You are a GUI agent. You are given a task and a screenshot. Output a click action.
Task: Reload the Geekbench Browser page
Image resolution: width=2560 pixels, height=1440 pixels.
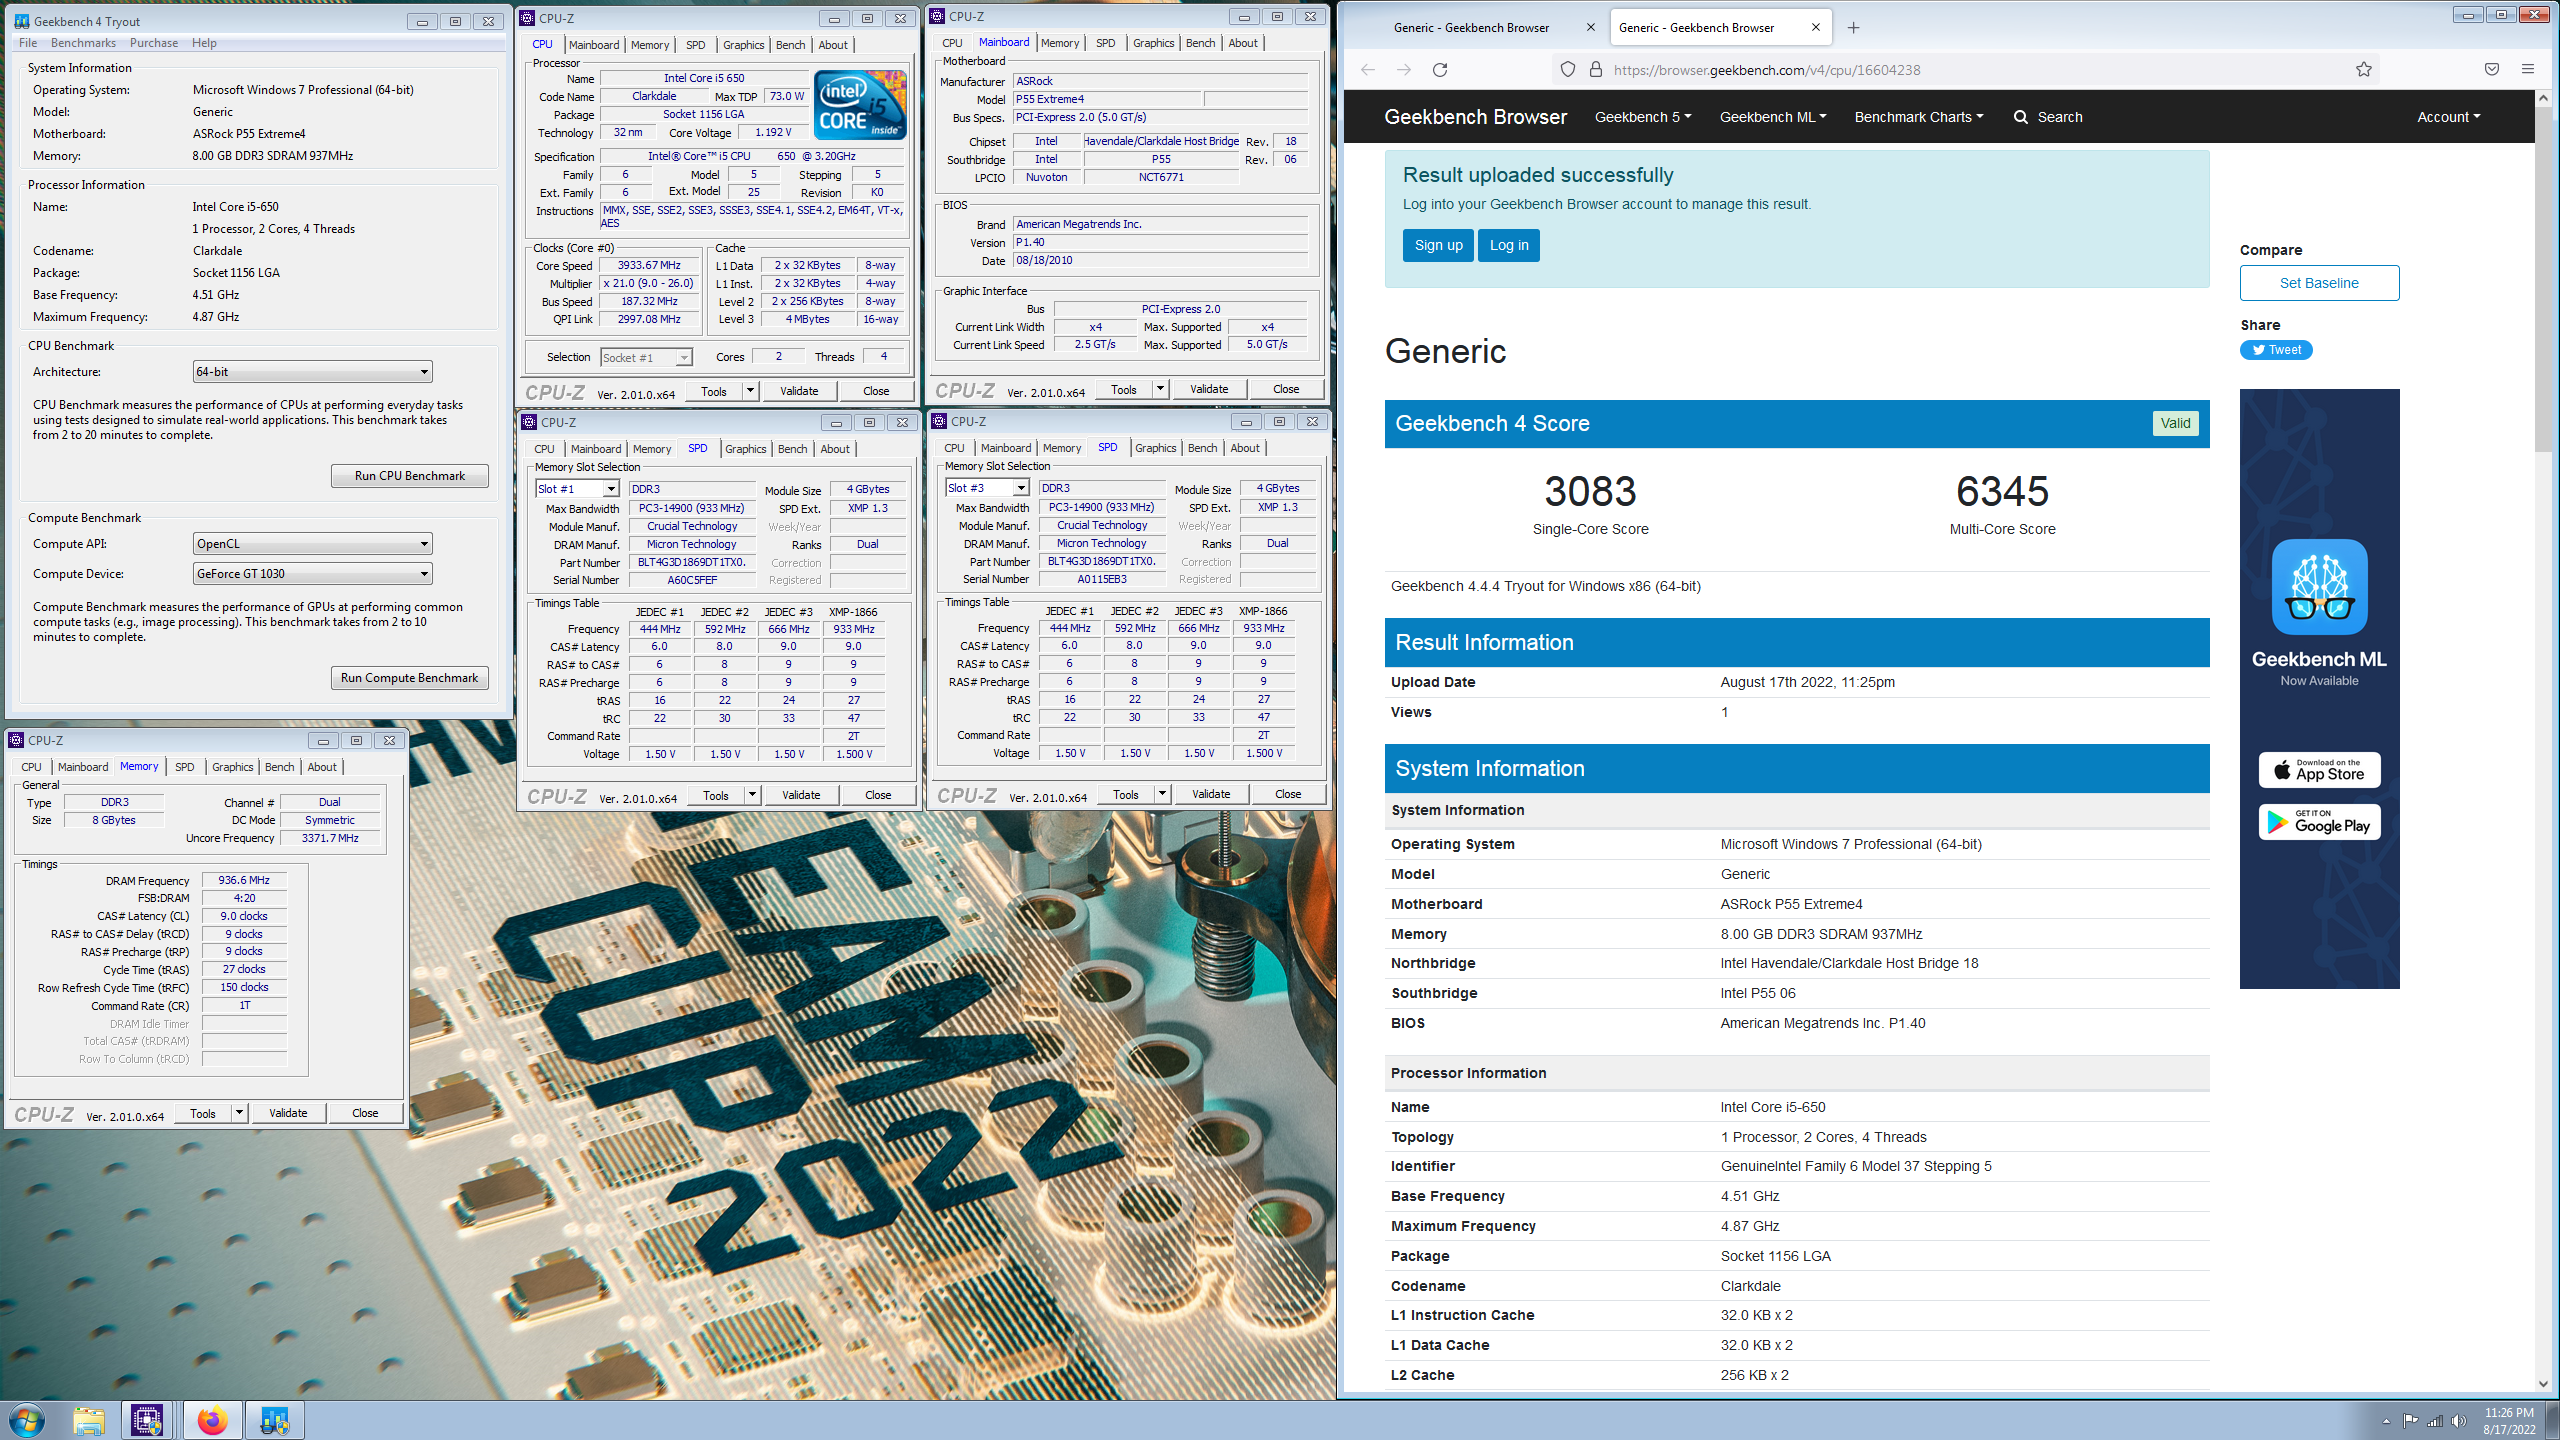coord(1440,69)
